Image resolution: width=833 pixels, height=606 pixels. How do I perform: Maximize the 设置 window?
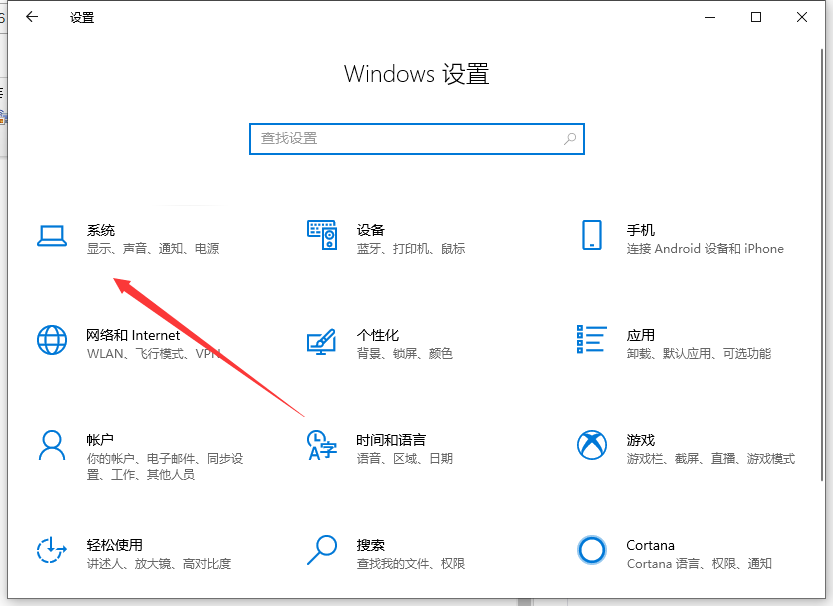(756, 17)
